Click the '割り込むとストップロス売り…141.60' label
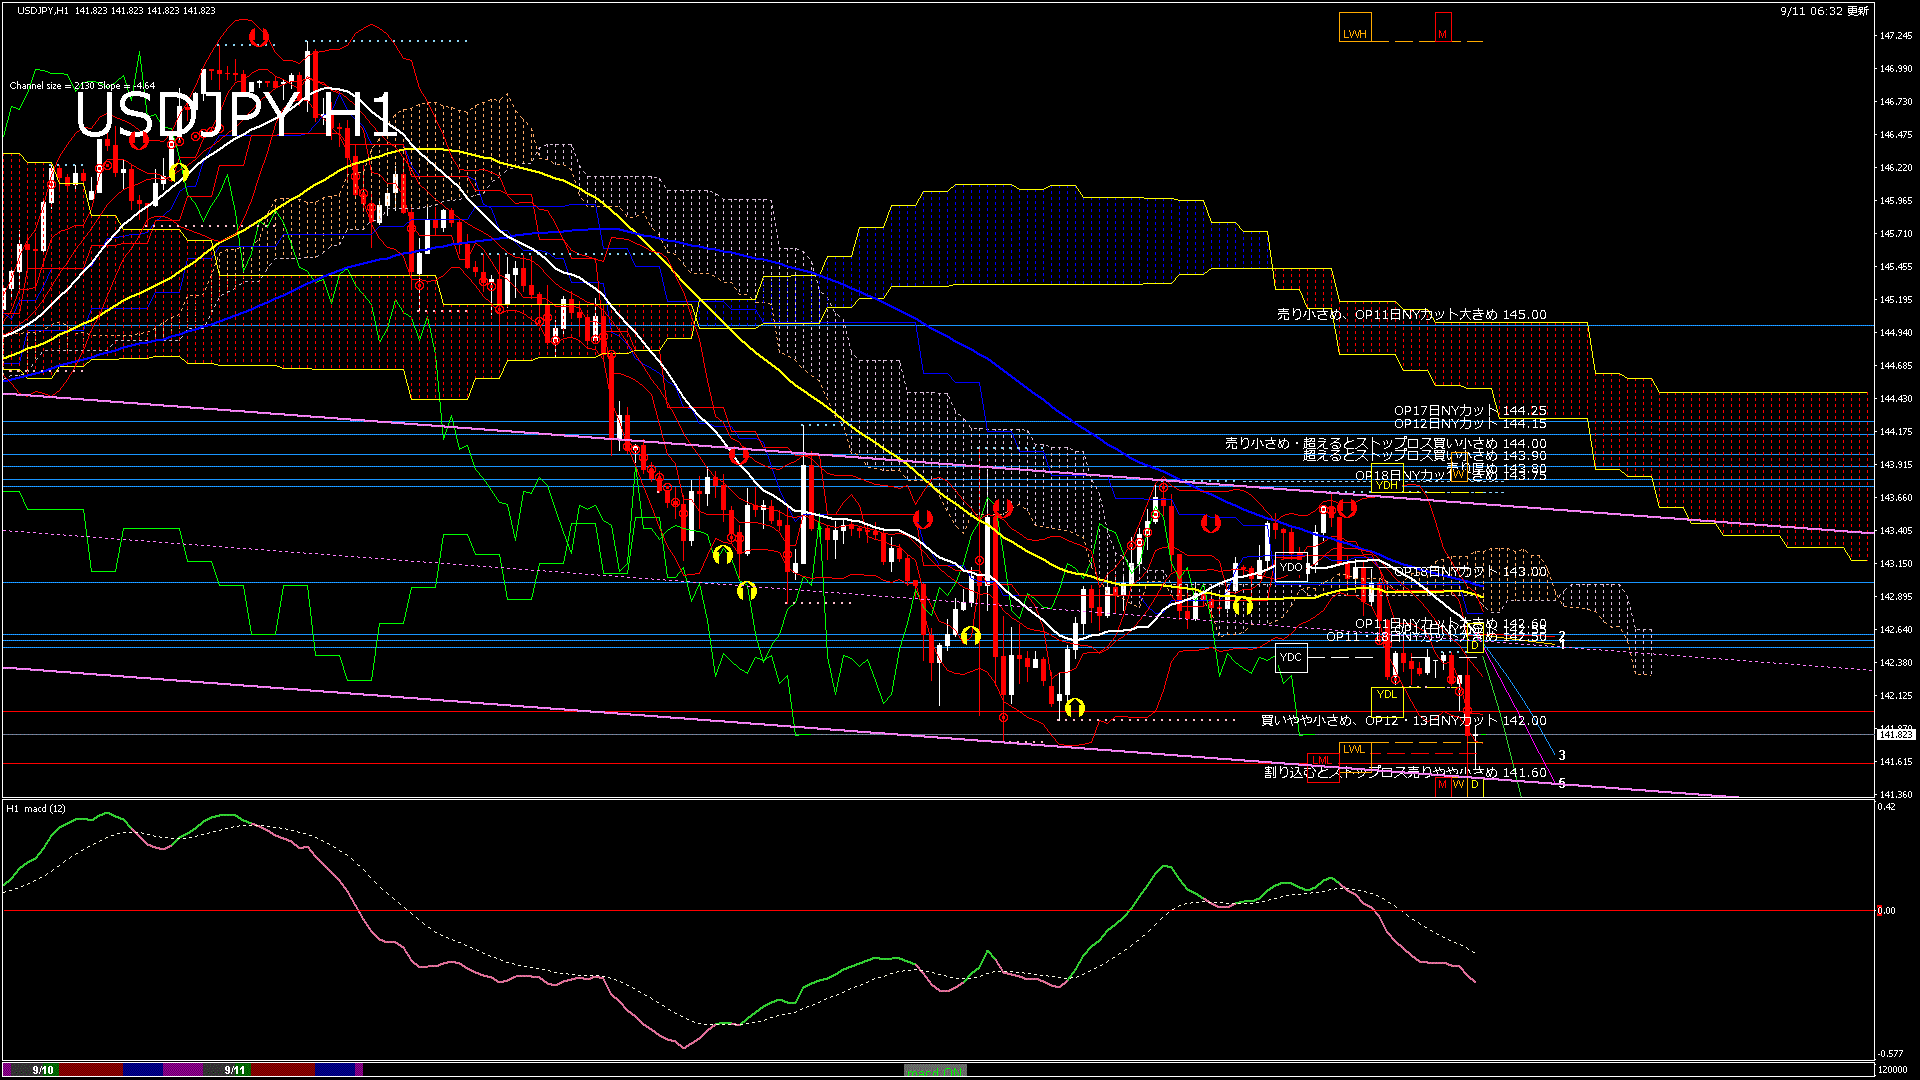Screen dimensions: 1920x1080 pos(1406,773)
